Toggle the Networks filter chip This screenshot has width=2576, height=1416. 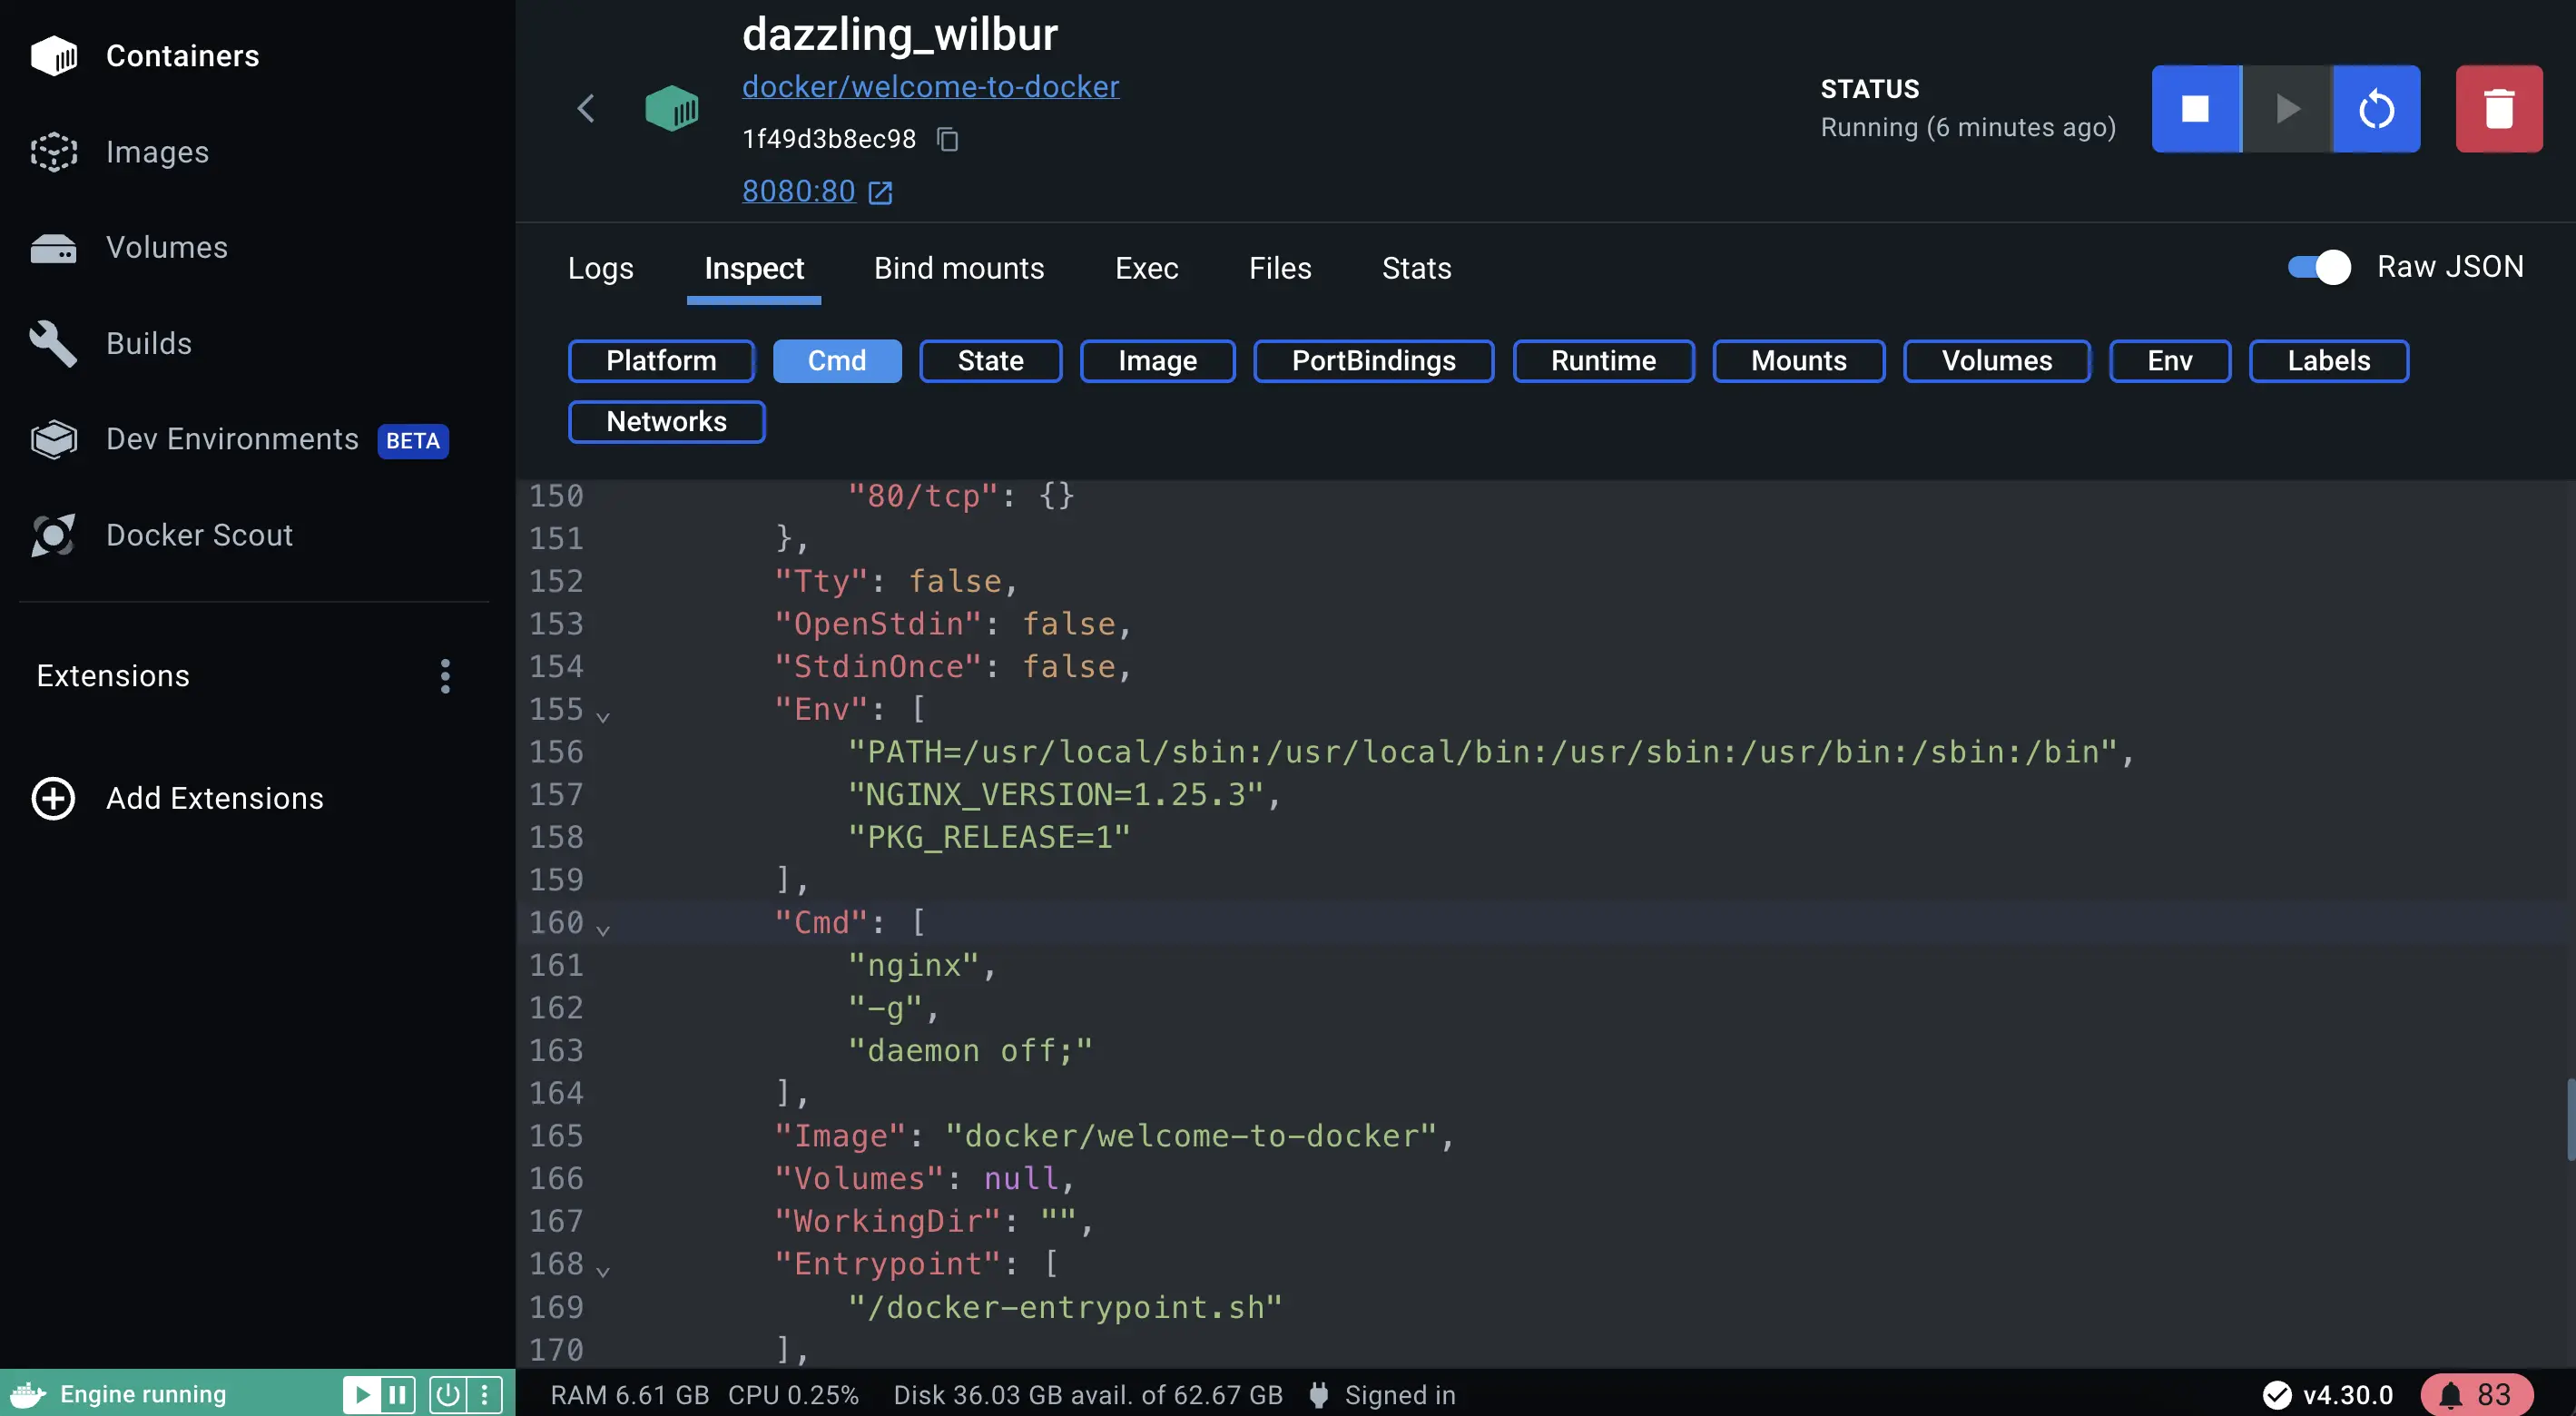(x=666, y=421)
